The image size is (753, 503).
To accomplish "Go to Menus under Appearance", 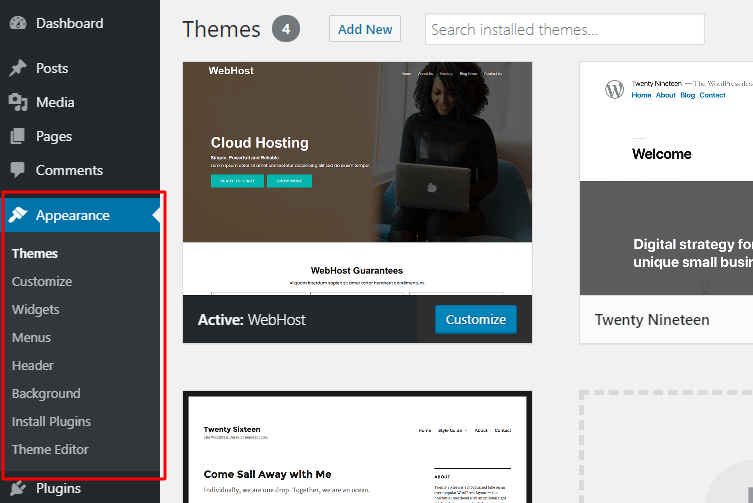I will pos(31,338).
